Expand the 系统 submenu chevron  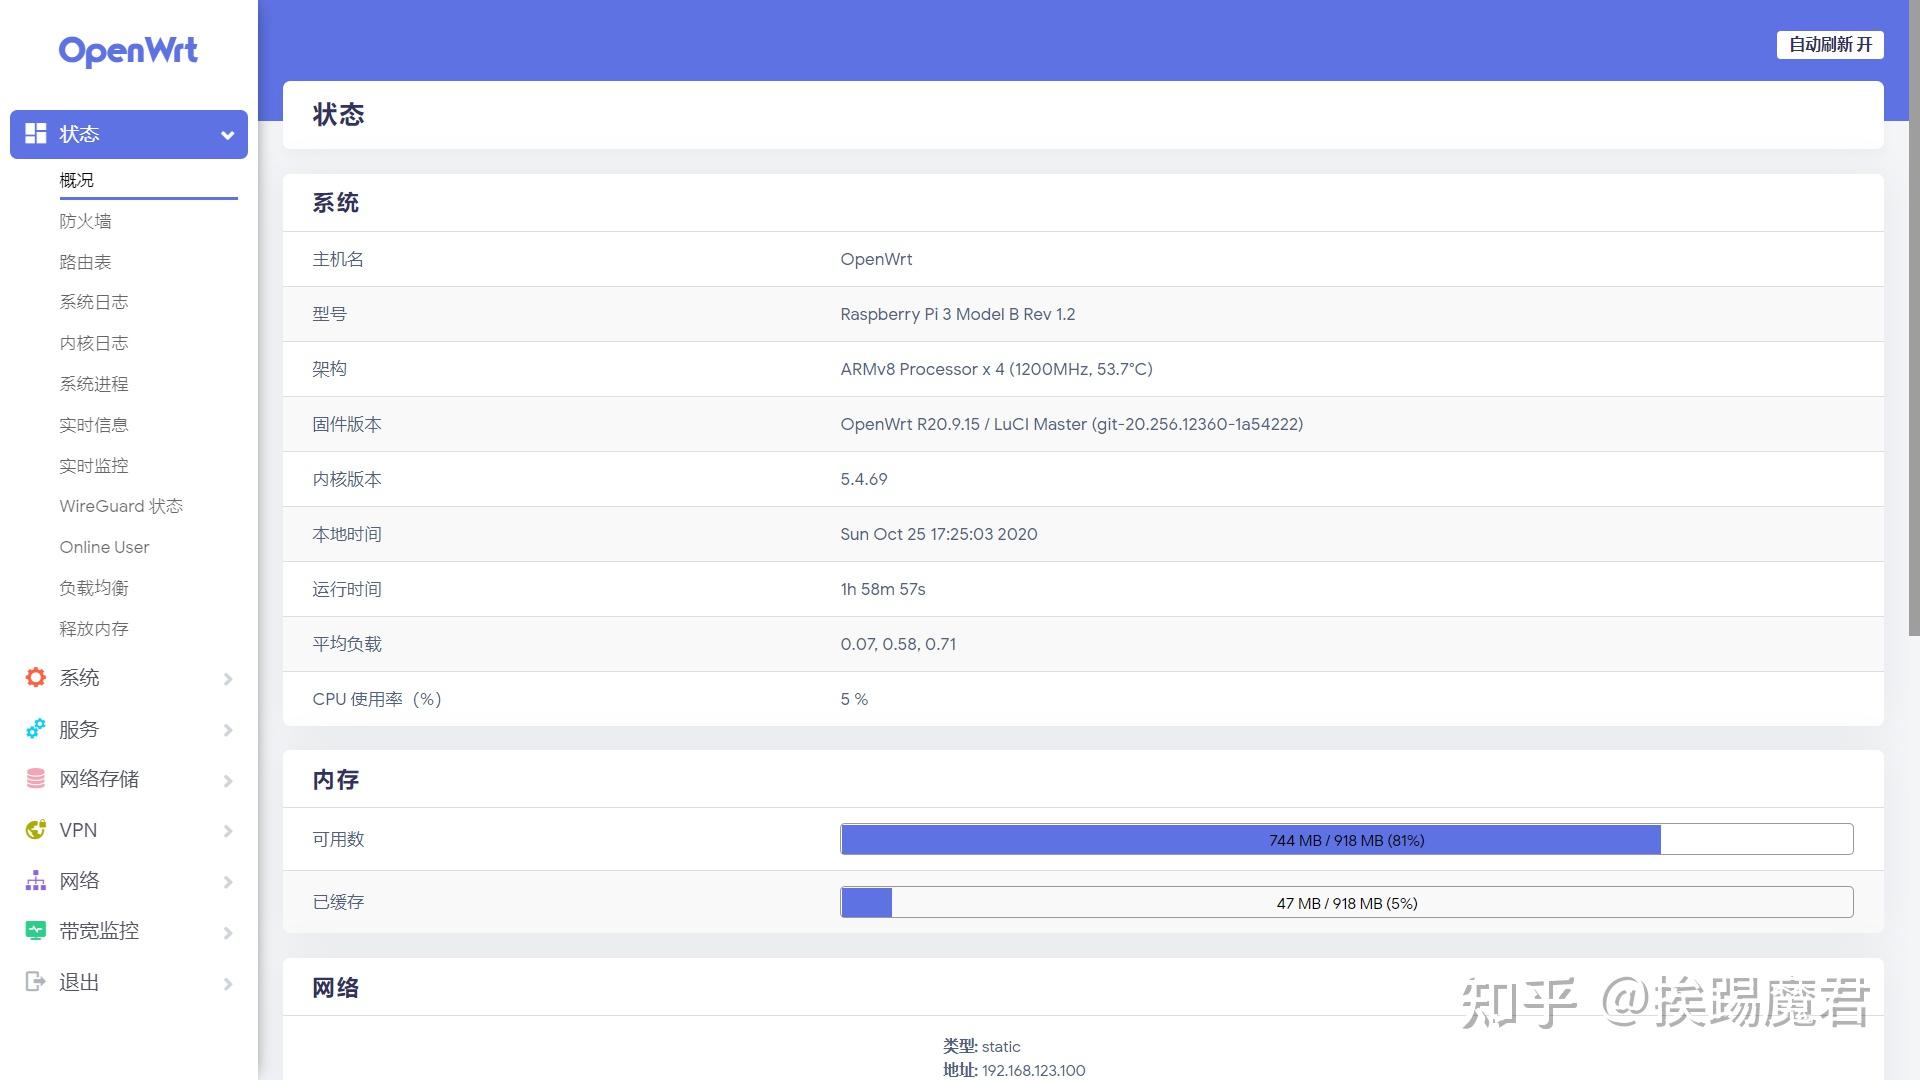pyautogui.click(x=229, y=679)
